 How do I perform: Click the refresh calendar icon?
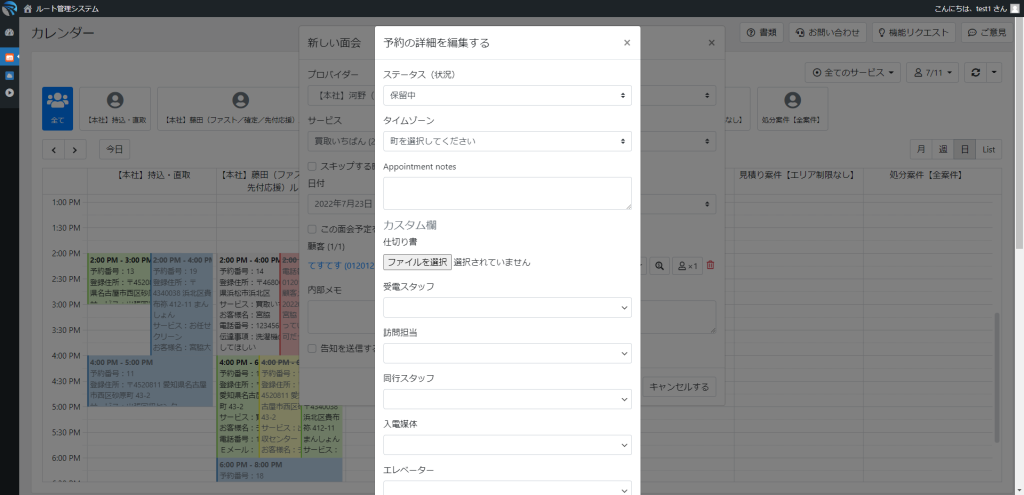975,73
